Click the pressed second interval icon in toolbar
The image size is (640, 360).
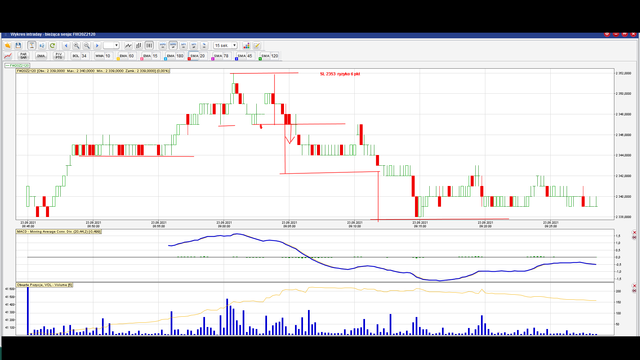click(173, 46)
